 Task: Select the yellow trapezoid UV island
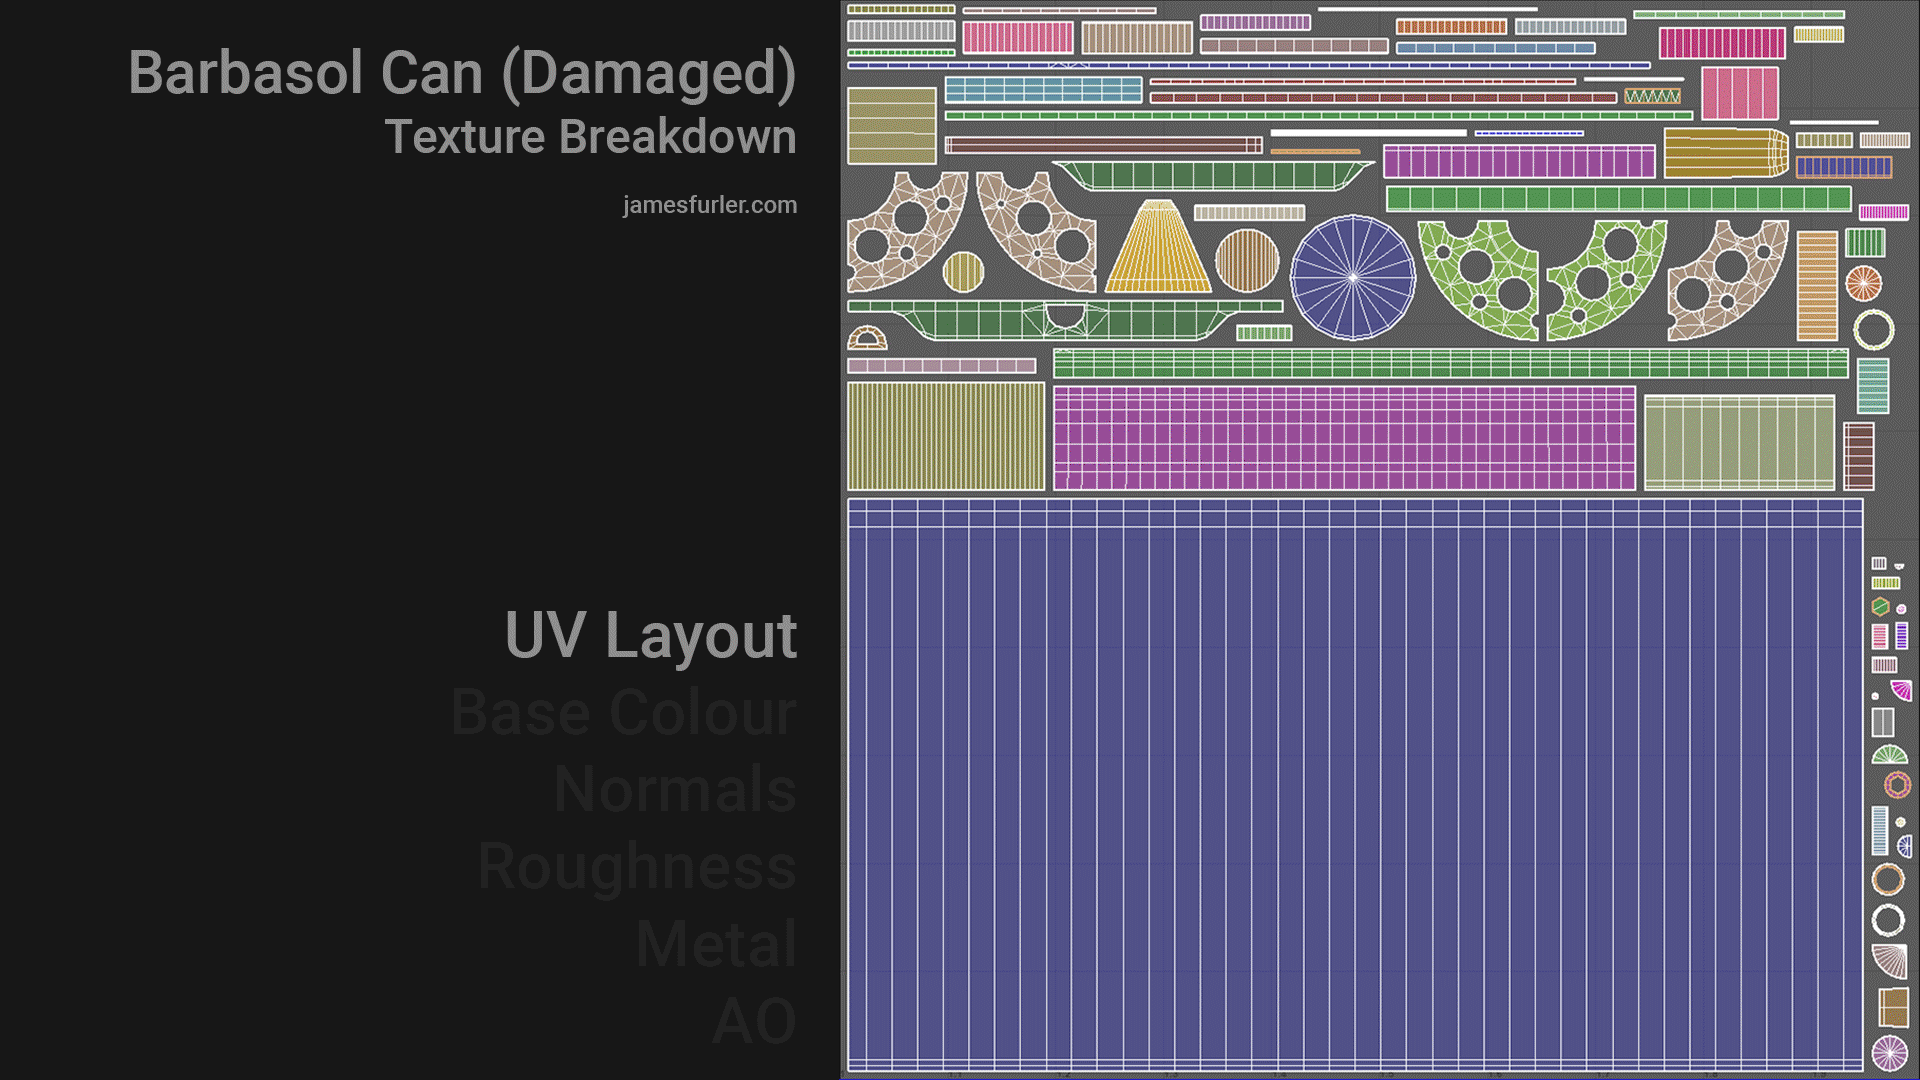click(1158, 246)
